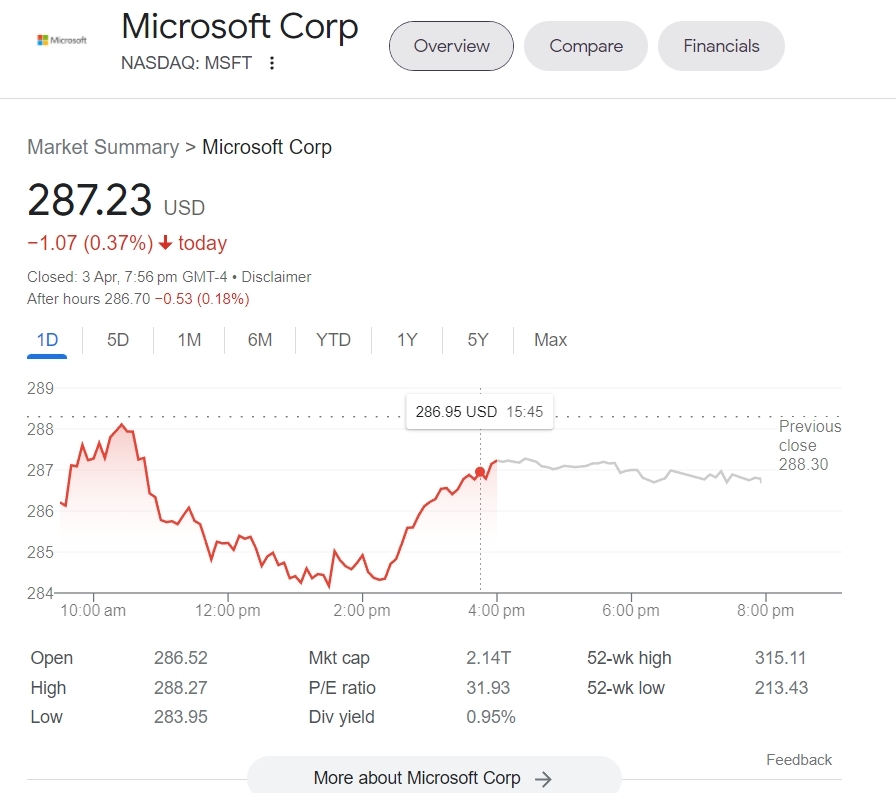Show the 5Y price history
The image size is (896, 793).
(478, 340)
